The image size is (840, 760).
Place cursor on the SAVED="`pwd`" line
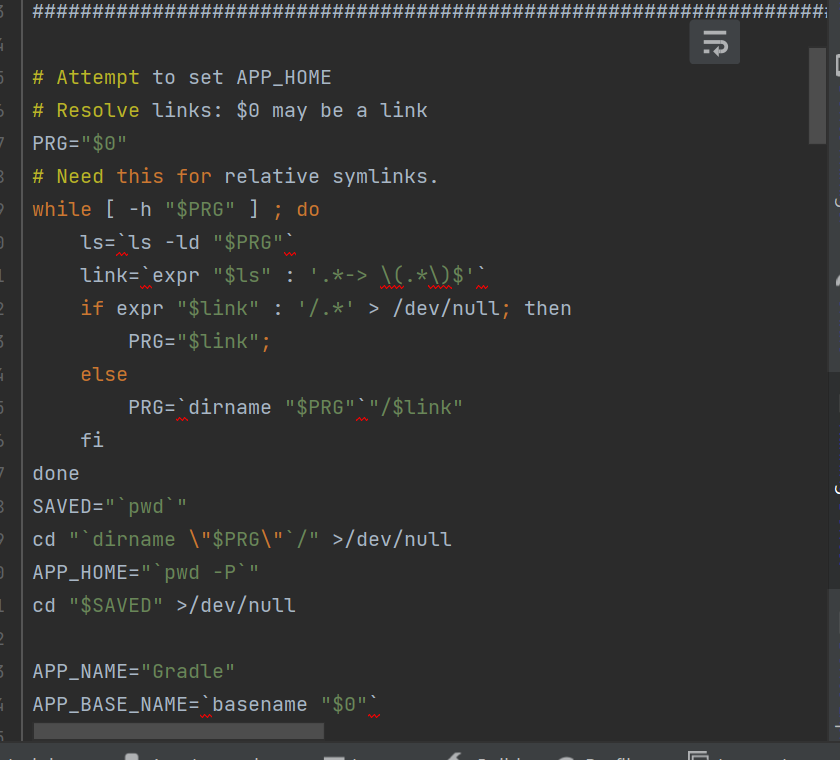click(x=110, y=506)
